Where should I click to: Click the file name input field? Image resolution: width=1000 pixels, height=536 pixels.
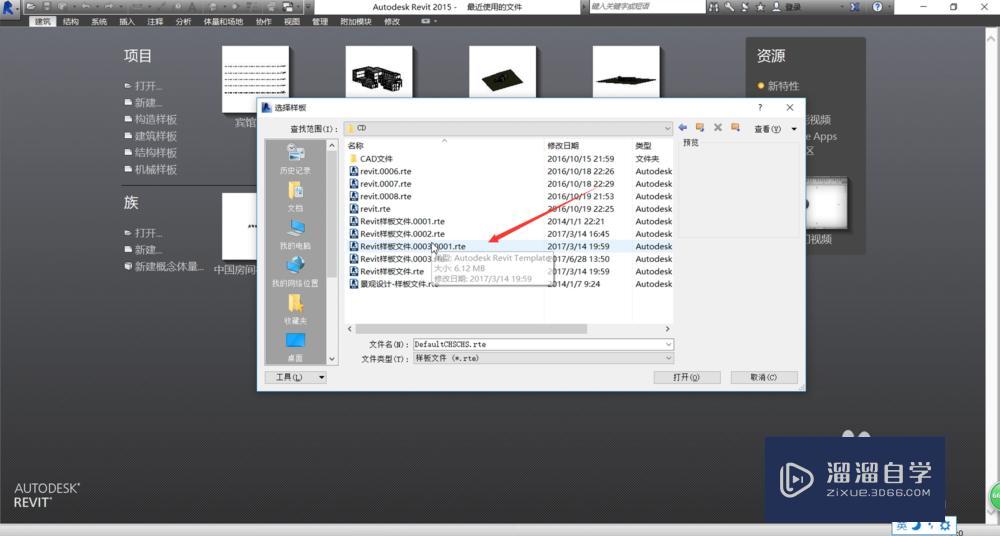point(538,344)
